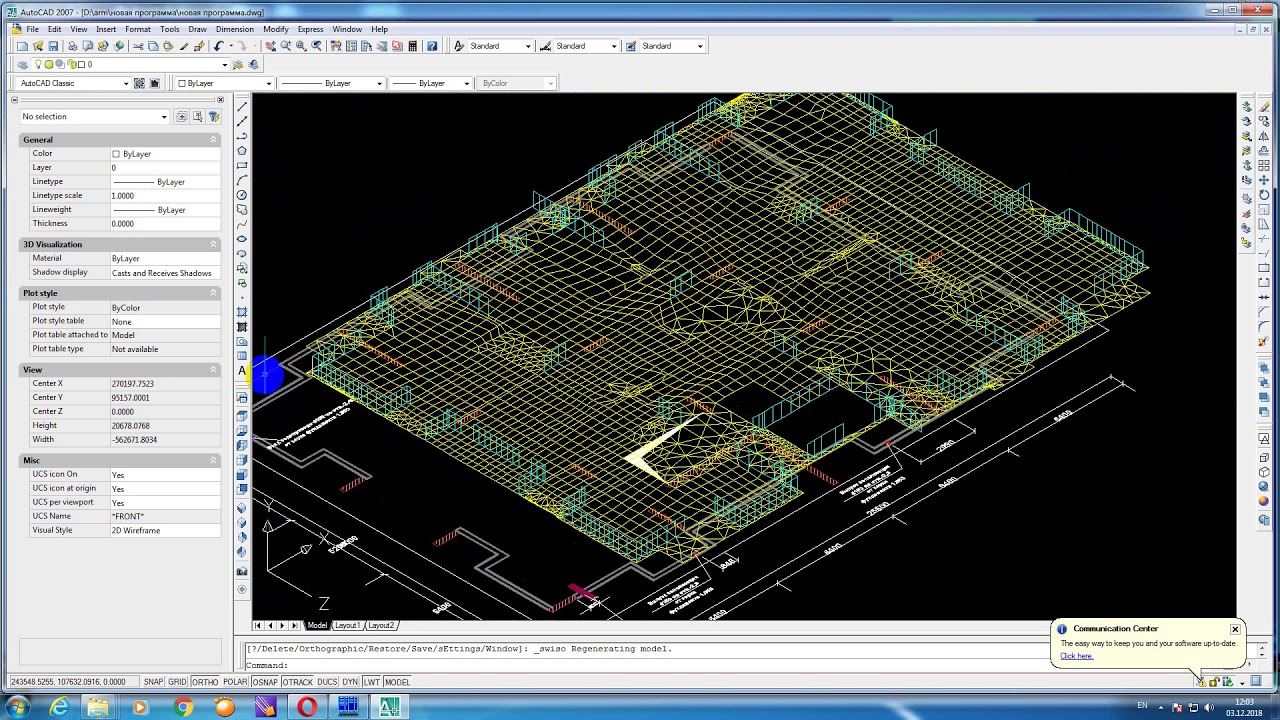The image size is (1280, 720).
Task: Toggle GRID display in status bar
Action: pos(177,682)
